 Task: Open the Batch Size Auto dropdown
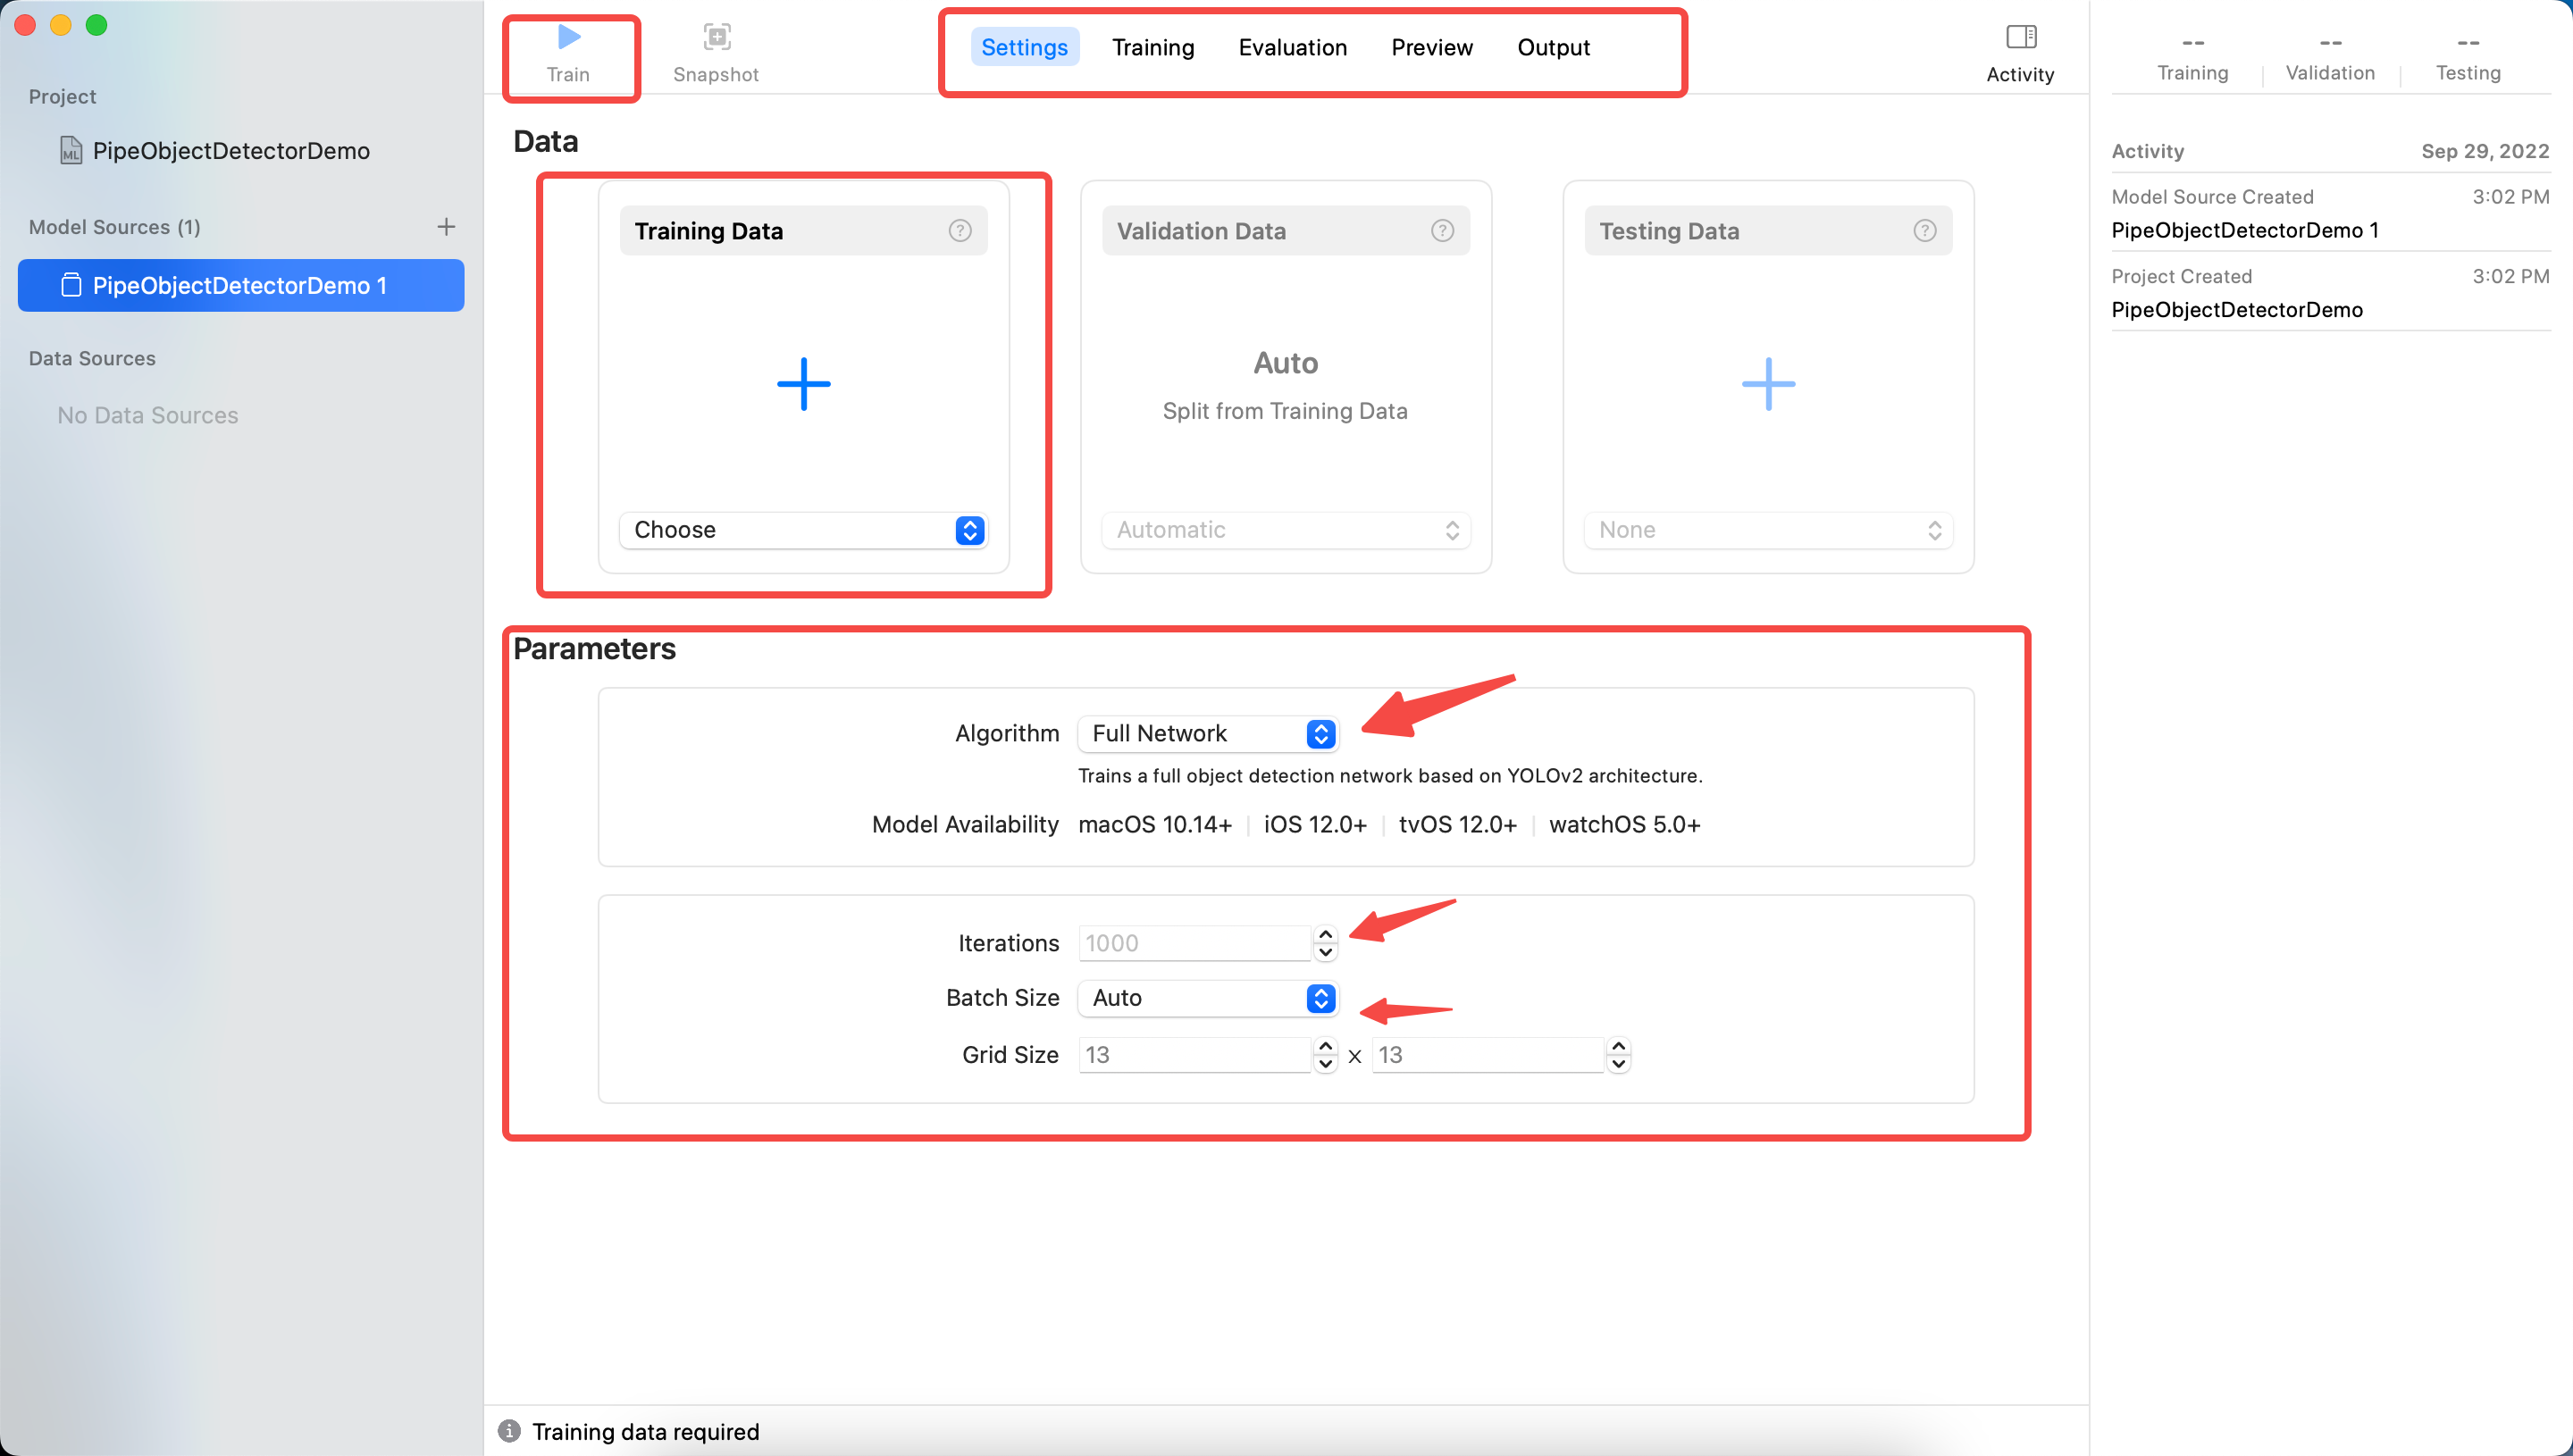(x=1207, y=998)
